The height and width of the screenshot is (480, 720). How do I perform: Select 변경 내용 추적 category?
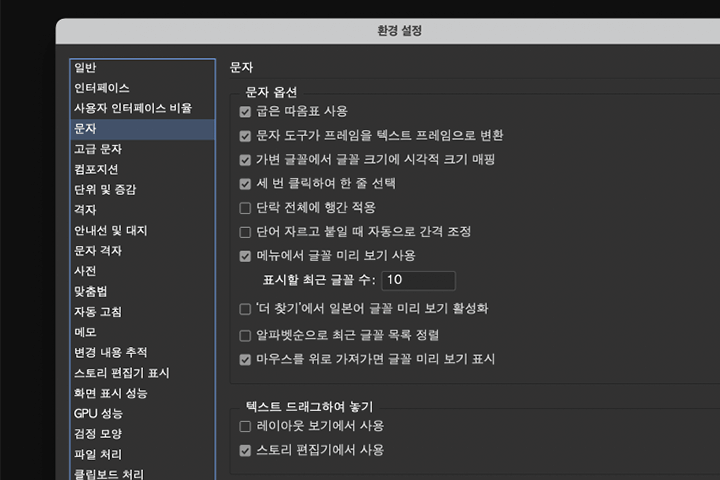point(142,352)
